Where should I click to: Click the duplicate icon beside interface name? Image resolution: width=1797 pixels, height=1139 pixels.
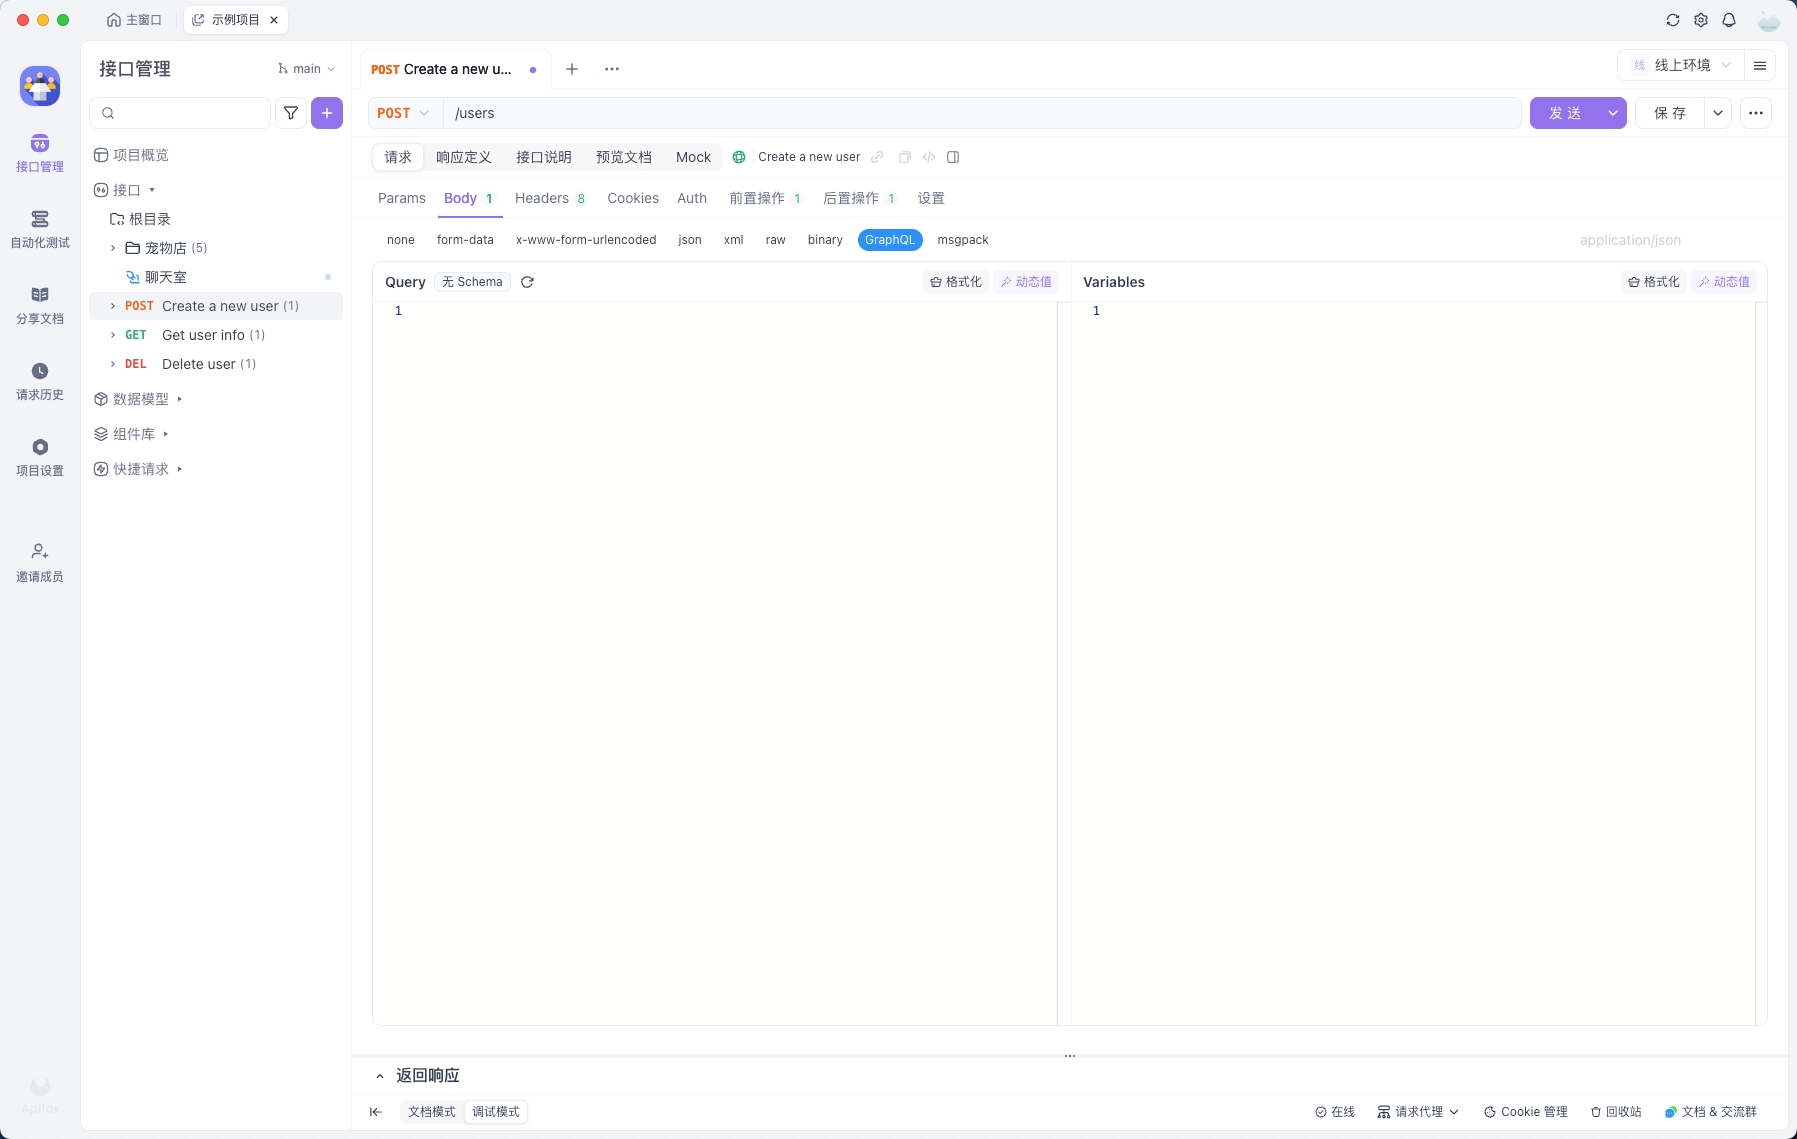904,157
